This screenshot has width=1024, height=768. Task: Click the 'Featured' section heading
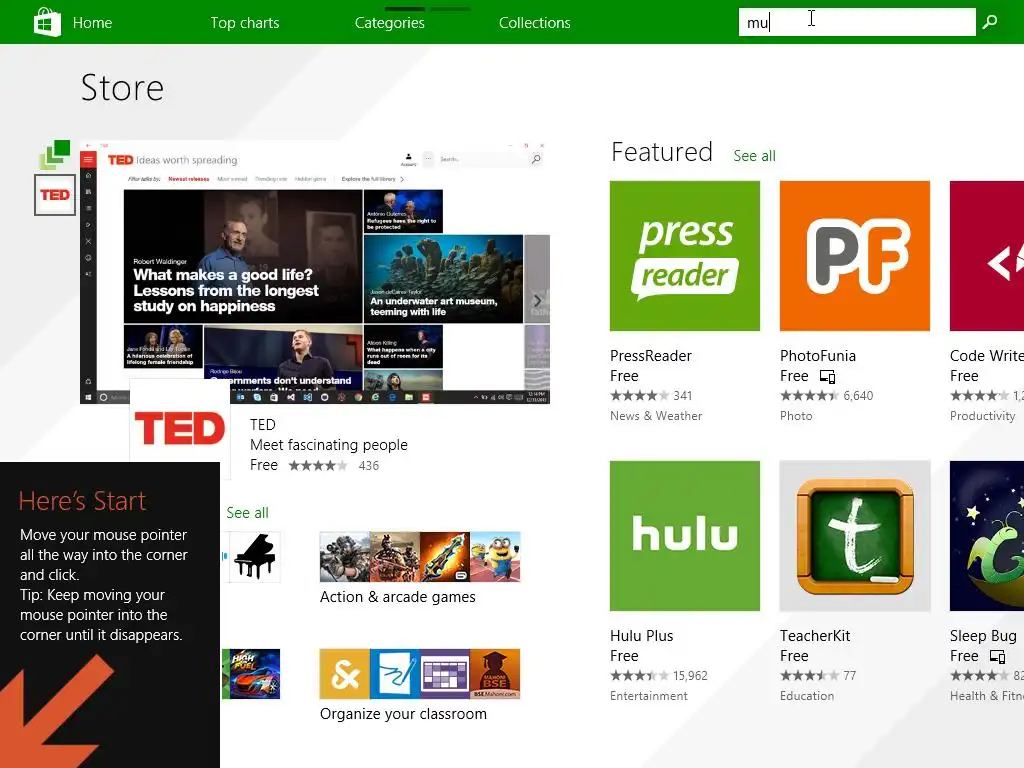(x=662, y=152)
